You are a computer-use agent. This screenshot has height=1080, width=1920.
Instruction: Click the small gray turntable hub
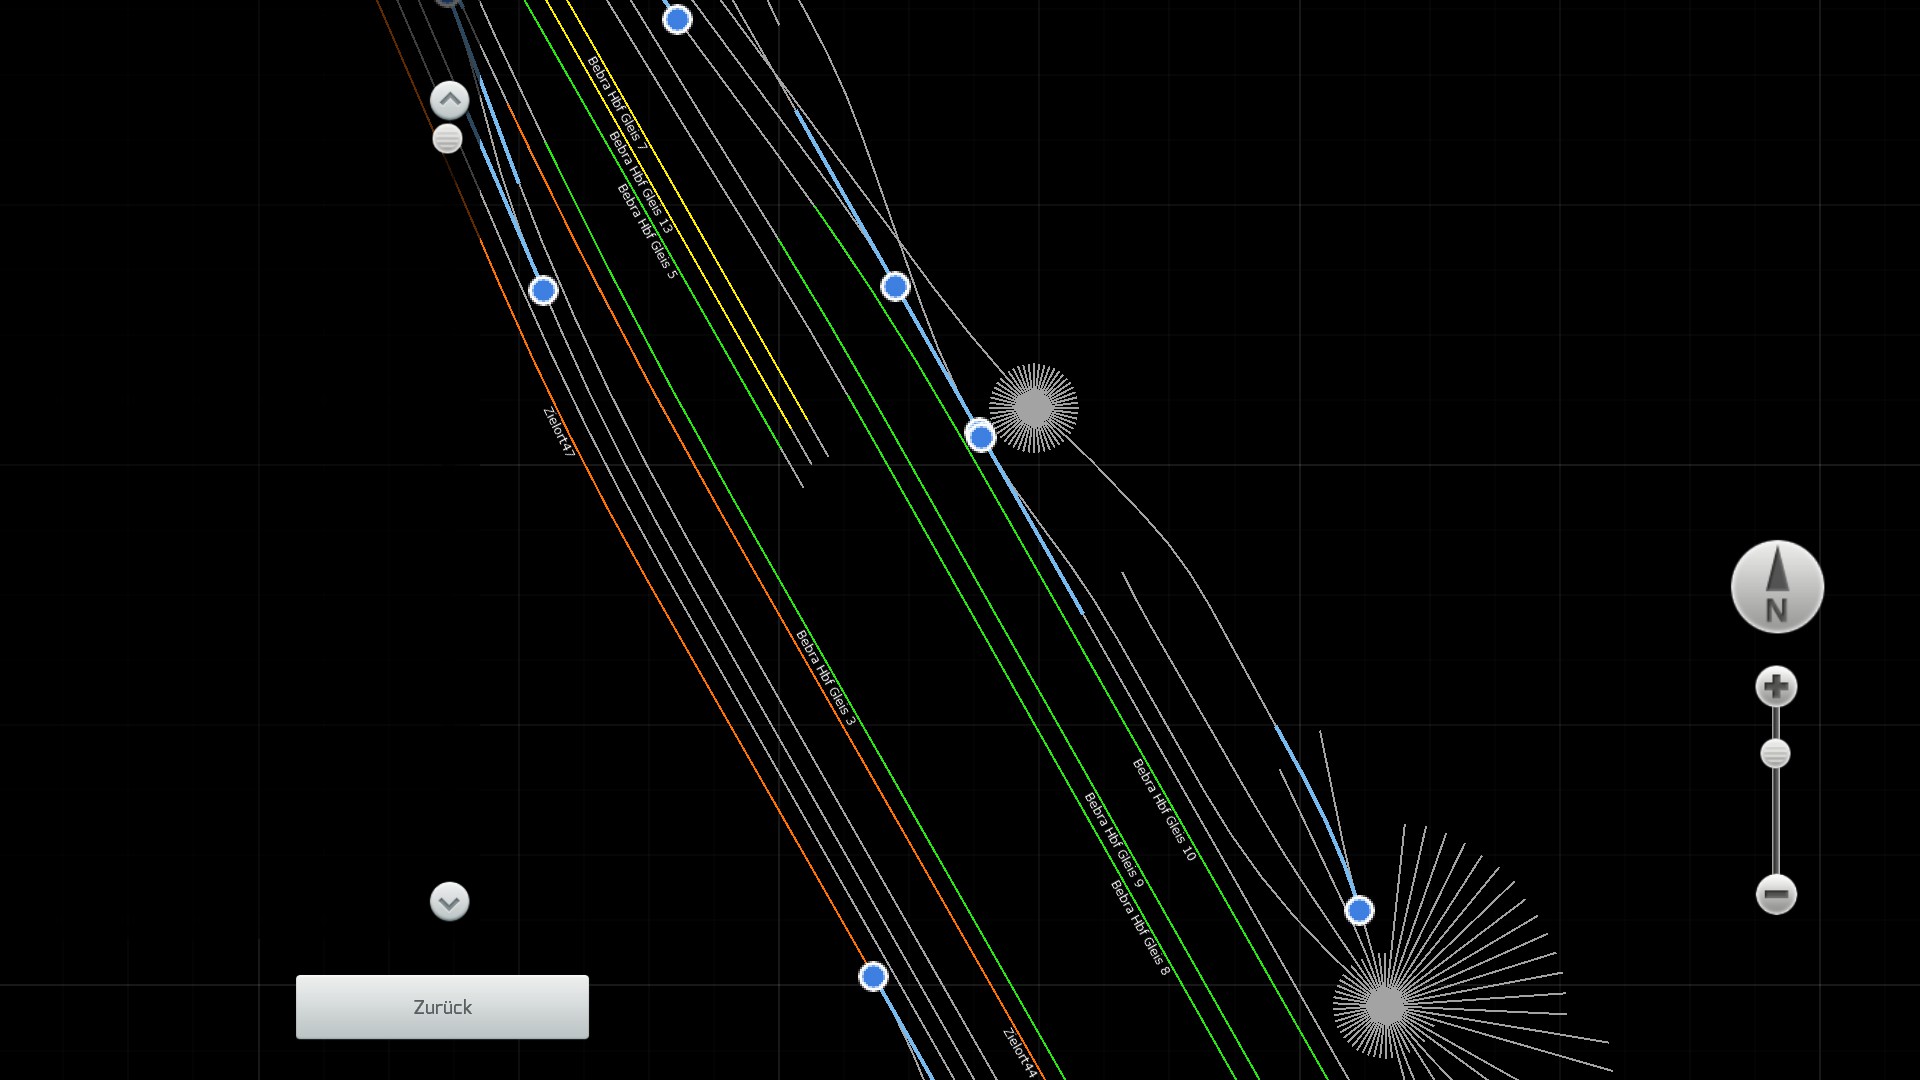(1033, 408)
